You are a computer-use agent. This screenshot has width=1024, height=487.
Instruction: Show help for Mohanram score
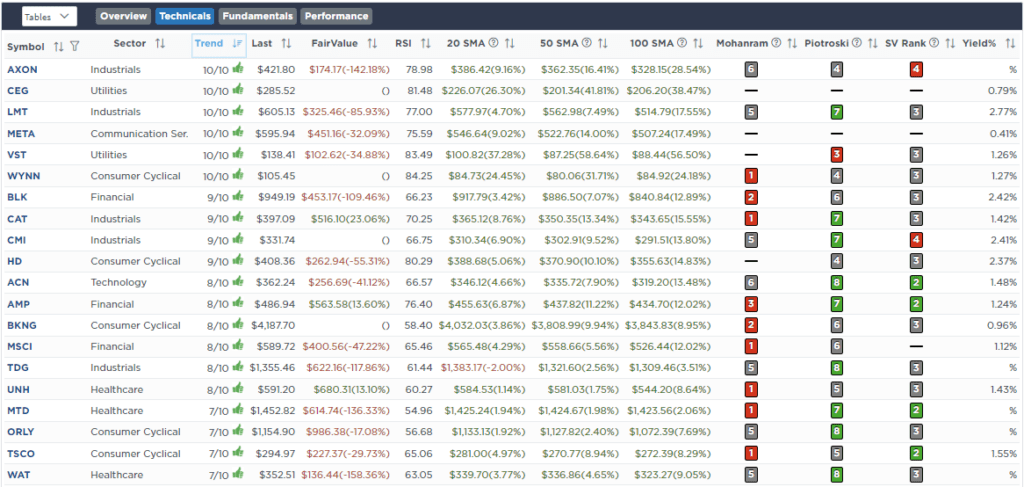tap(776, 44)
